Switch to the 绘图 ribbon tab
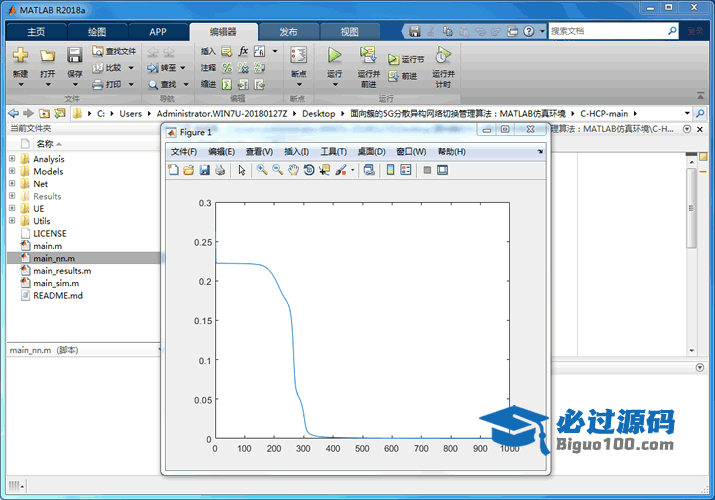Viewport: 715px width, 500px height. coord(97,32)
